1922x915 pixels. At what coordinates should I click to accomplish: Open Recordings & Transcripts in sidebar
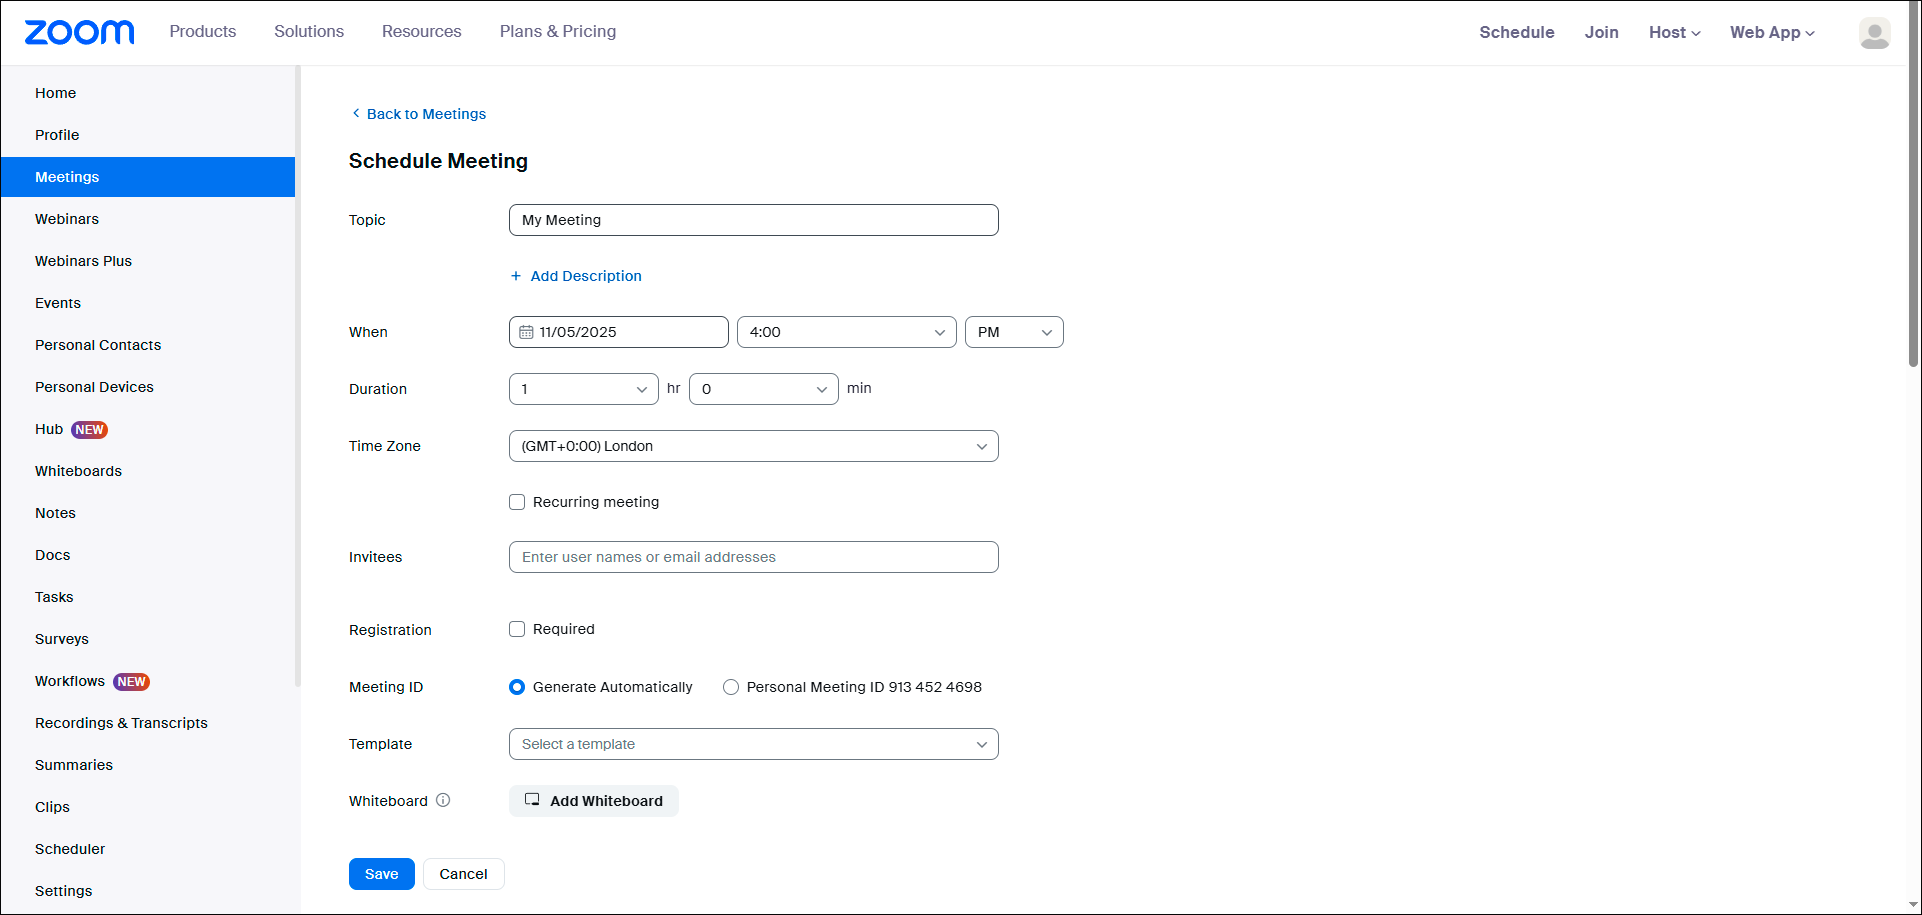point(121,723)
